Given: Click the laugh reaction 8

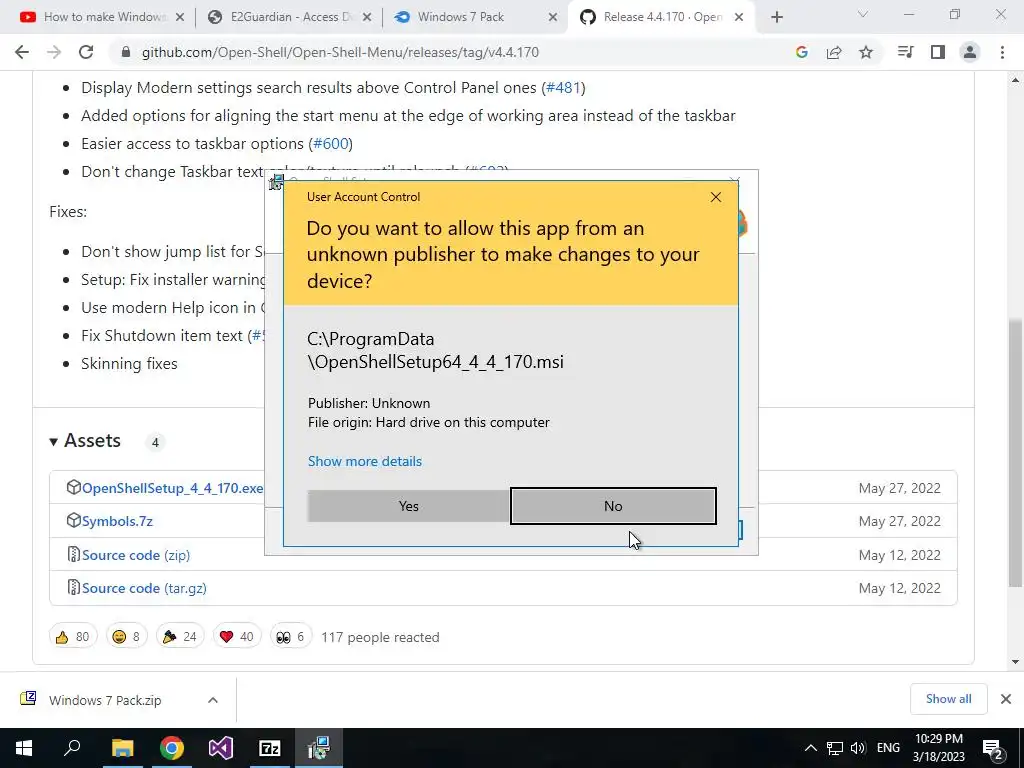Looking at the screenshot, I should click(126, 637).
